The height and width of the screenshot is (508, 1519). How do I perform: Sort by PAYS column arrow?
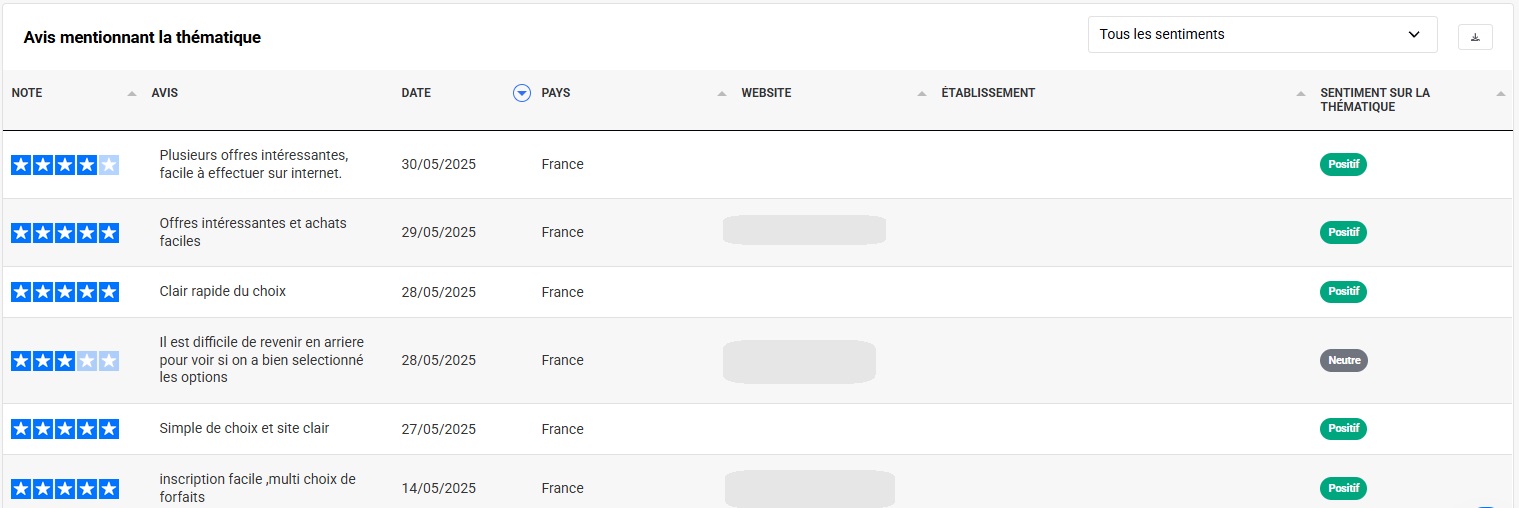click(722, 94)
